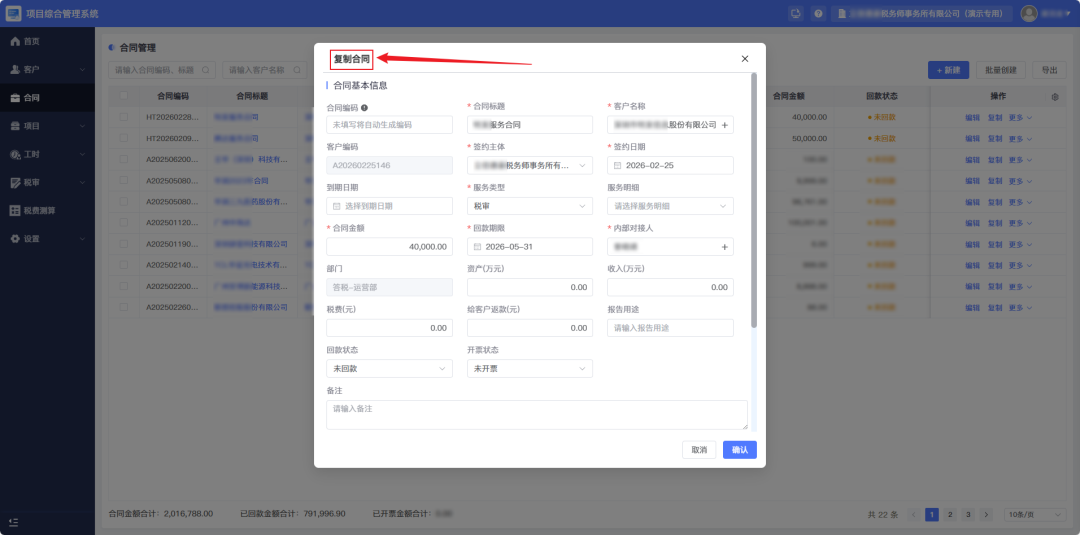Expand the 设置 sidebar menu
The image size is (1080, 535).
[x=47, y=239]
